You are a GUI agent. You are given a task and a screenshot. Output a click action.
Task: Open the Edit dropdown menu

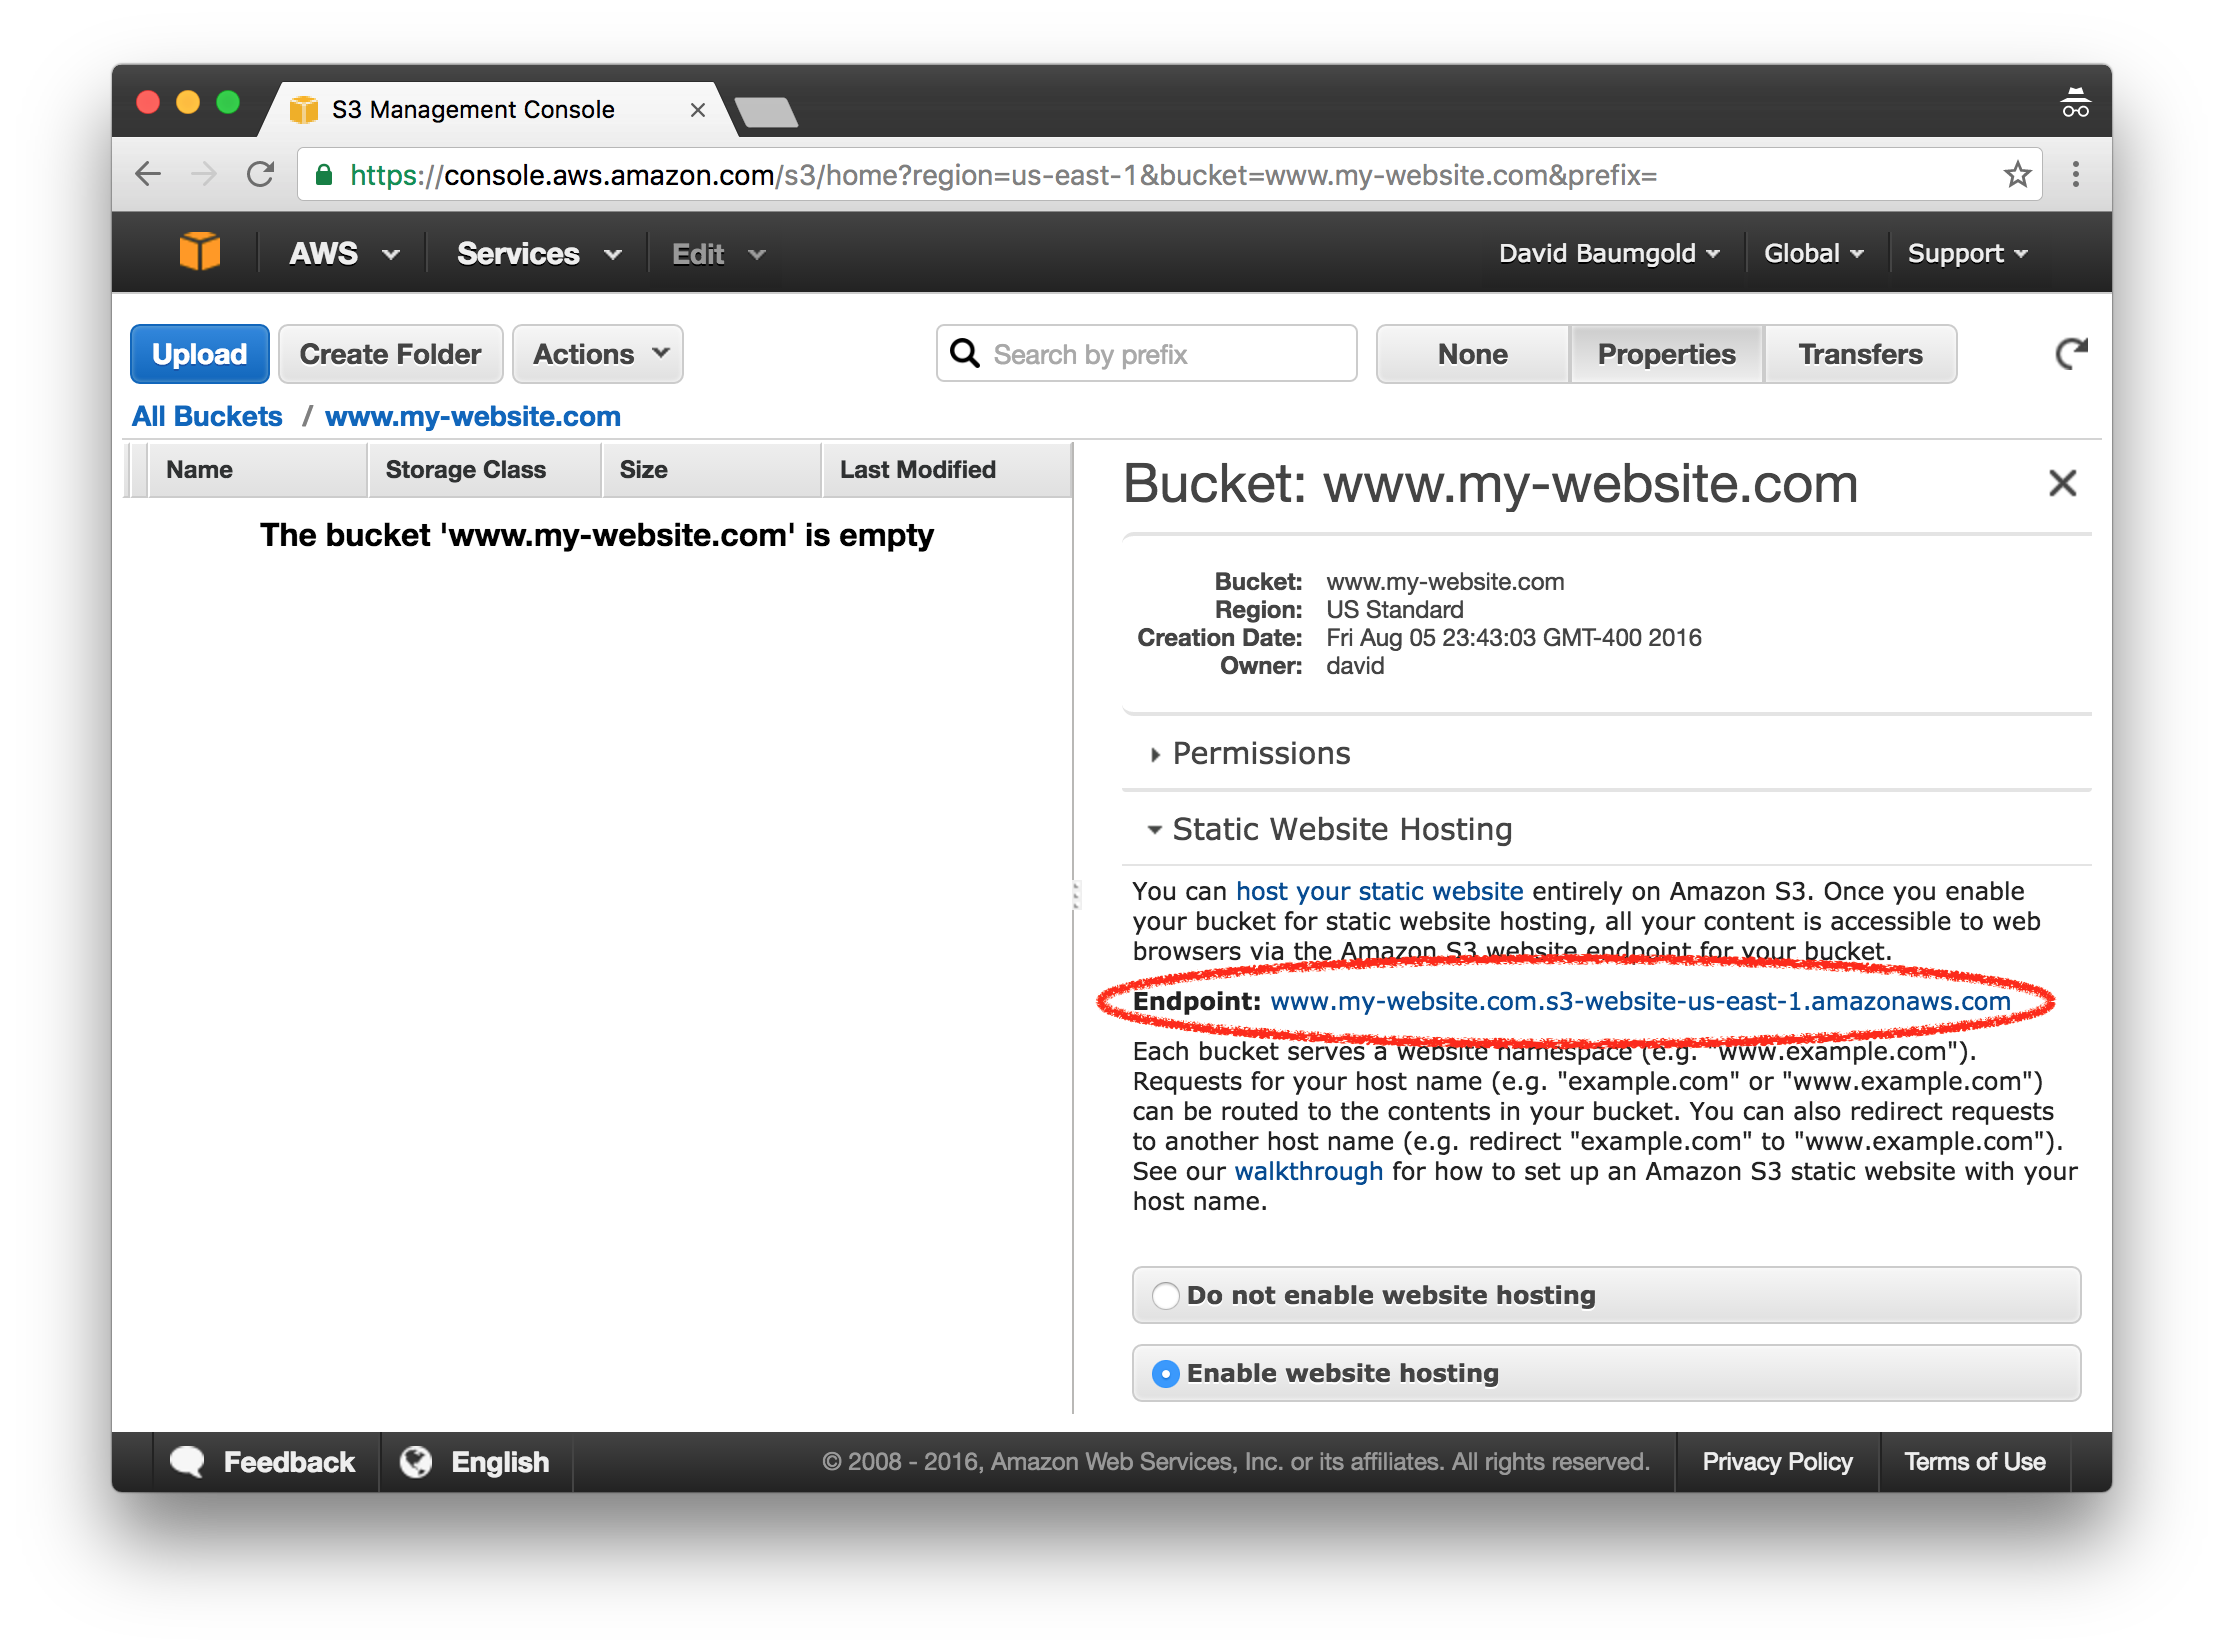tap(719, 254)
